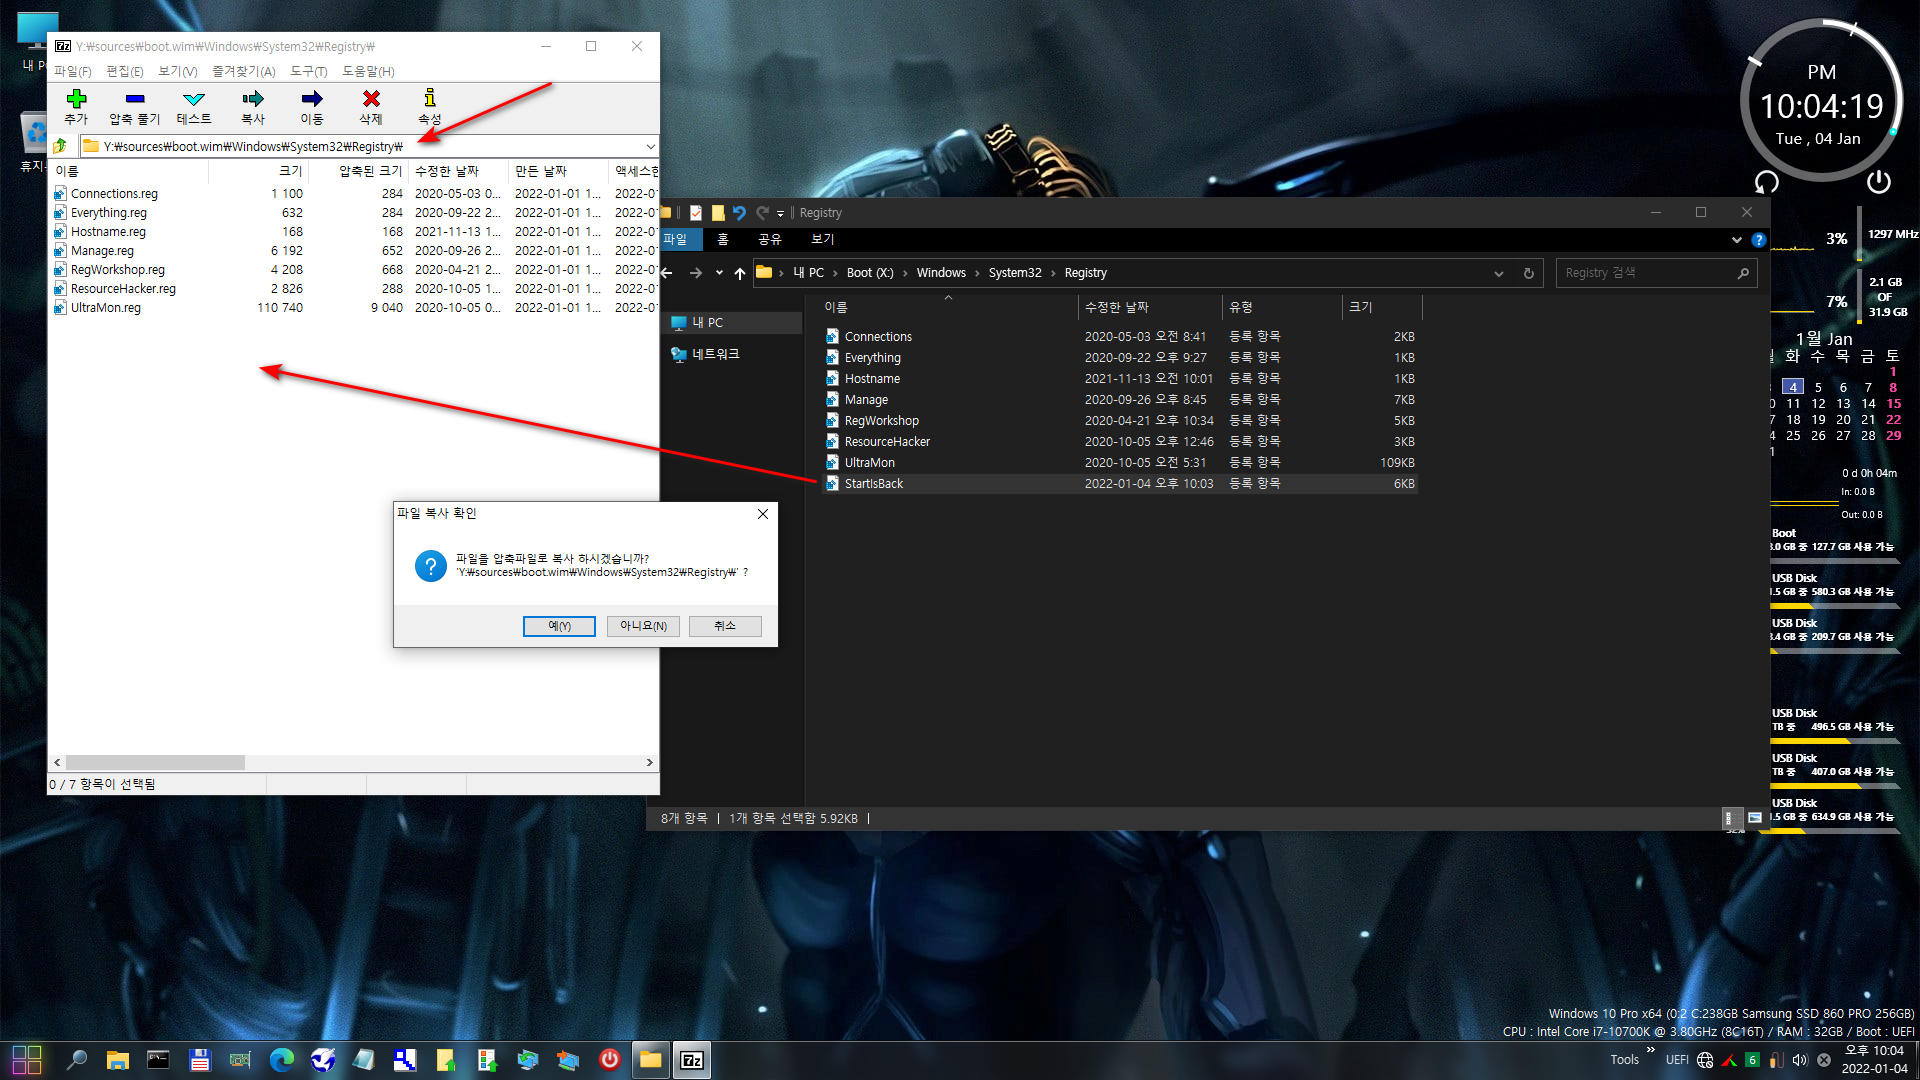Click the red 삭제 (Delete) toolbar icon
Viewport: 1920px width, 1080px height.
tap(371, 106)
